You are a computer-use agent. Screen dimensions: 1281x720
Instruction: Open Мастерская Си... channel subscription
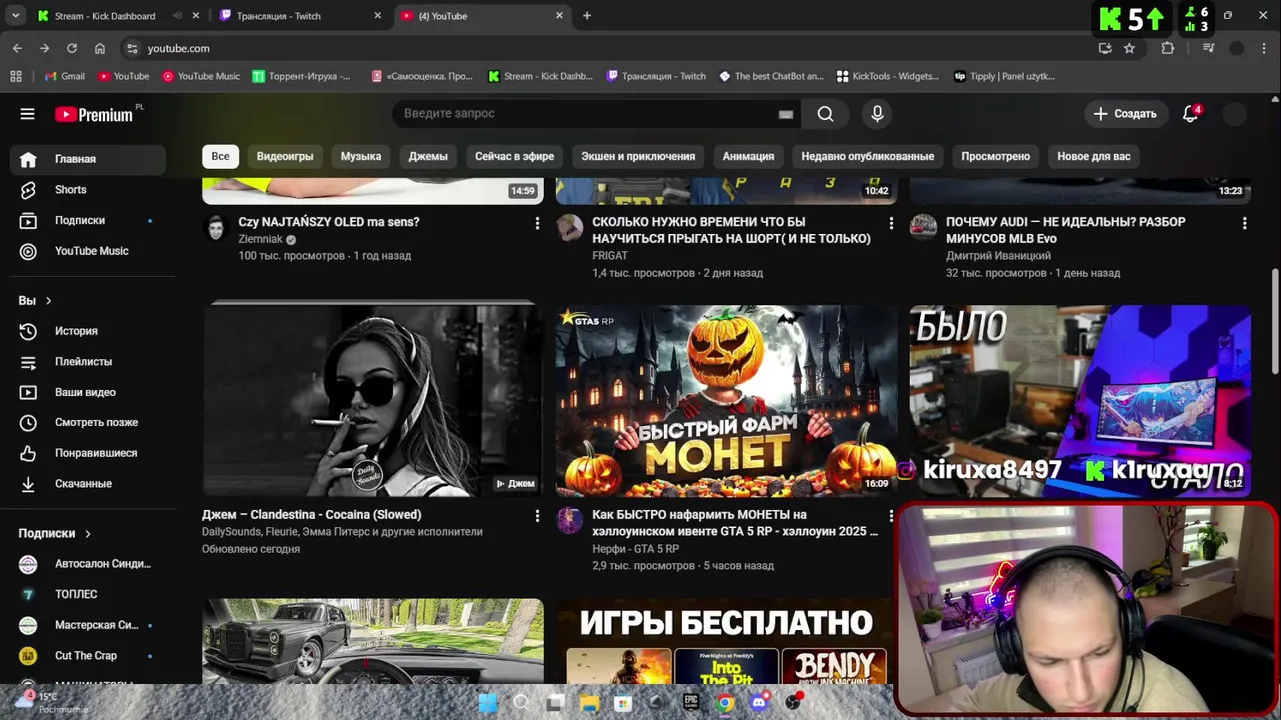point(88,625)
